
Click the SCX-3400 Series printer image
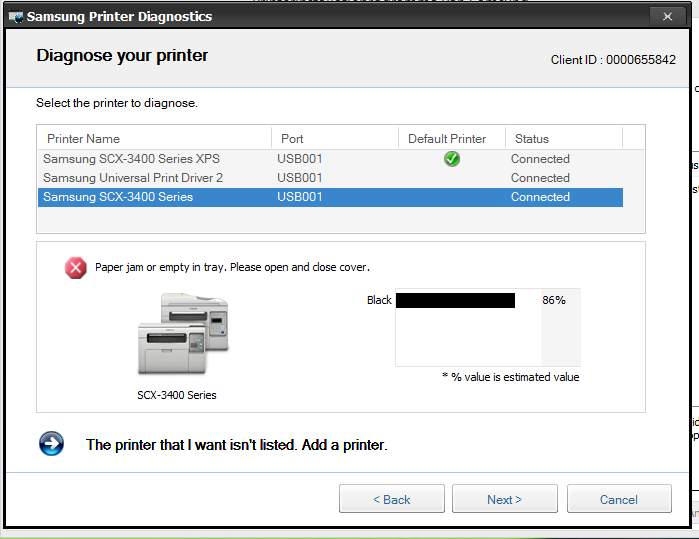click(x=183, y=333)
